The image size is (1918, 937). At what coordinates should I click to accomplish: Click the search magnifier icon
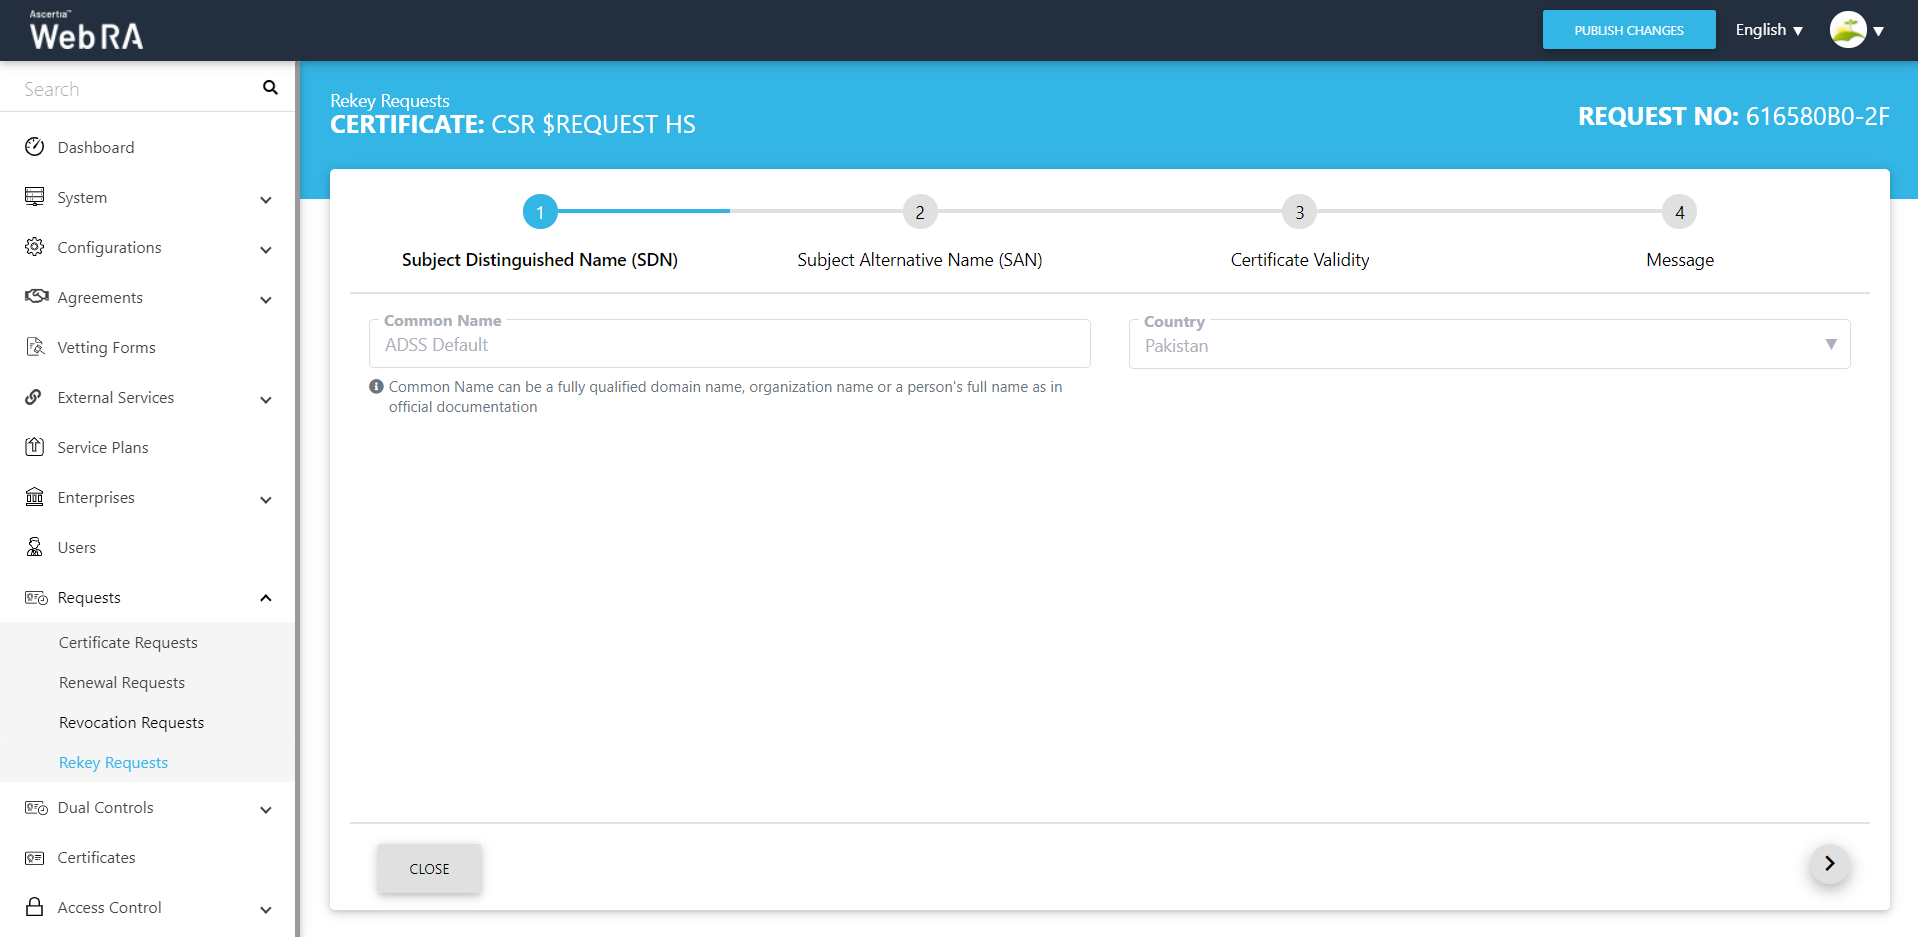pos(270,88)
